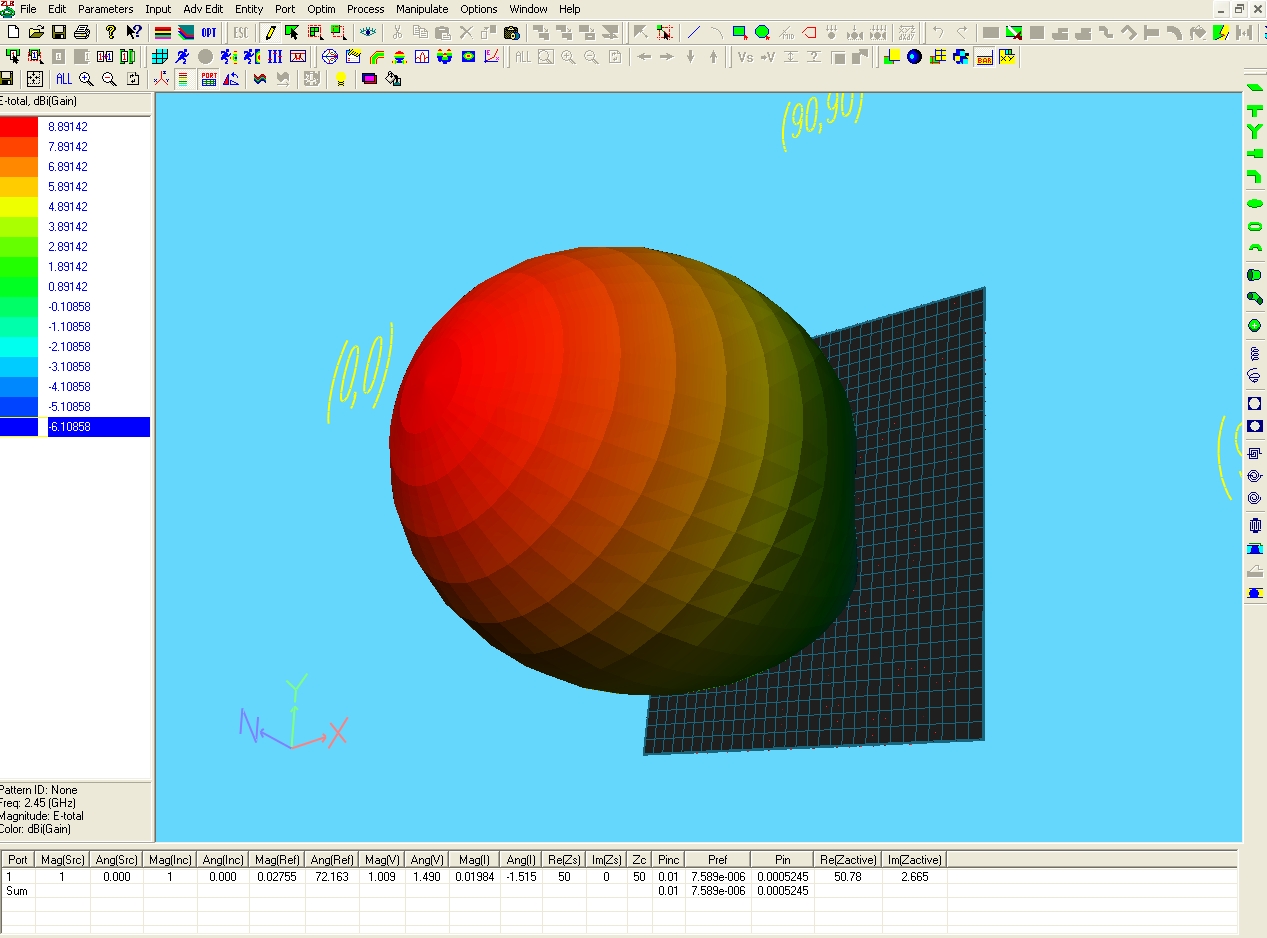The height and width of the screenshot is (938, 1267).
Task: Click the eye view icon
Action: pos(369,32)
